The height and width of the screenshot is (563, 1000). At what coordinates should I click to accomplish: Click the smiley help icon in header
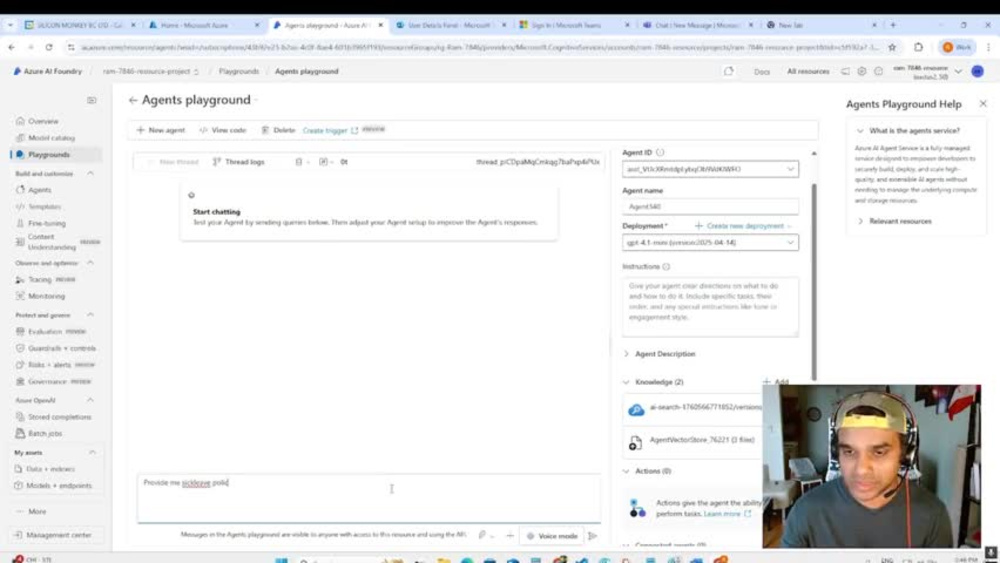coord(878,71)
